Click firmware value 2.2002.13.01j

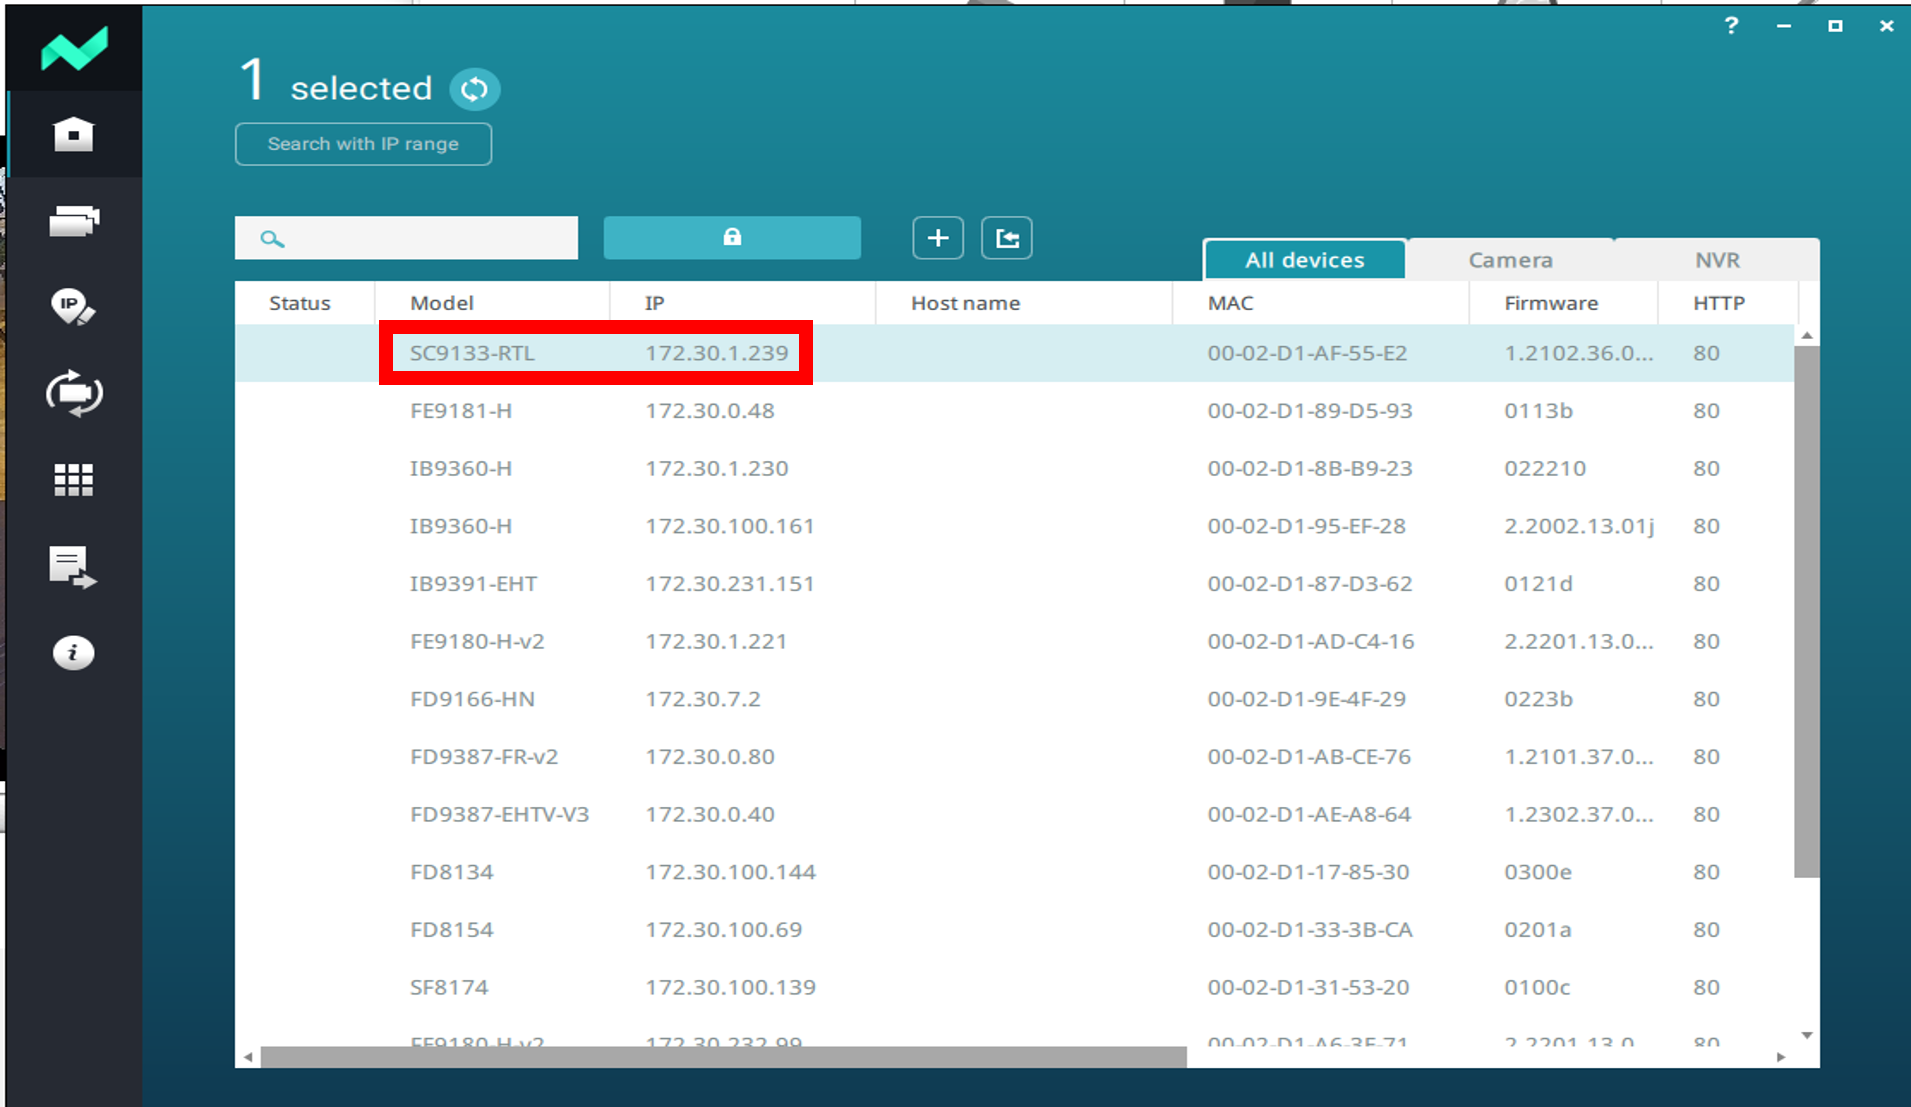click(x=1579, y=526)
